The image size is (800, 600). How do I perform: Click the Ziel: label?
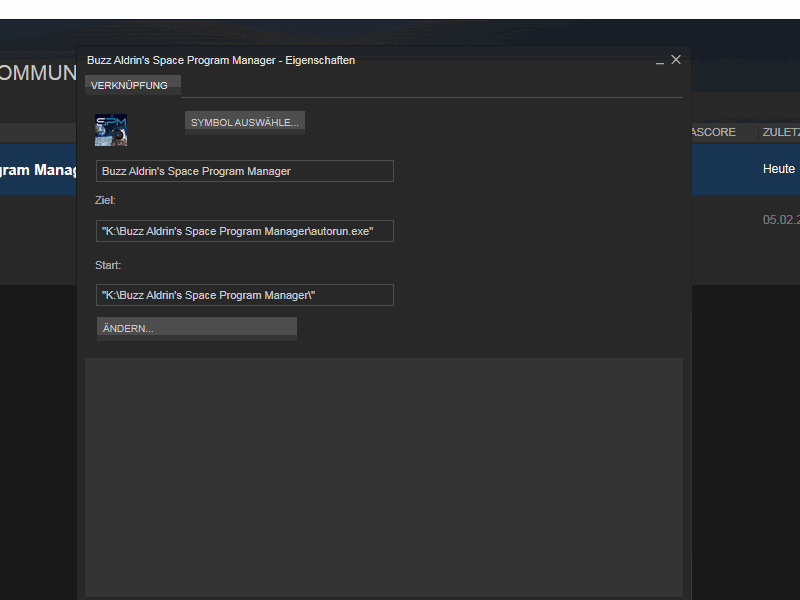[x=105, y=200]
